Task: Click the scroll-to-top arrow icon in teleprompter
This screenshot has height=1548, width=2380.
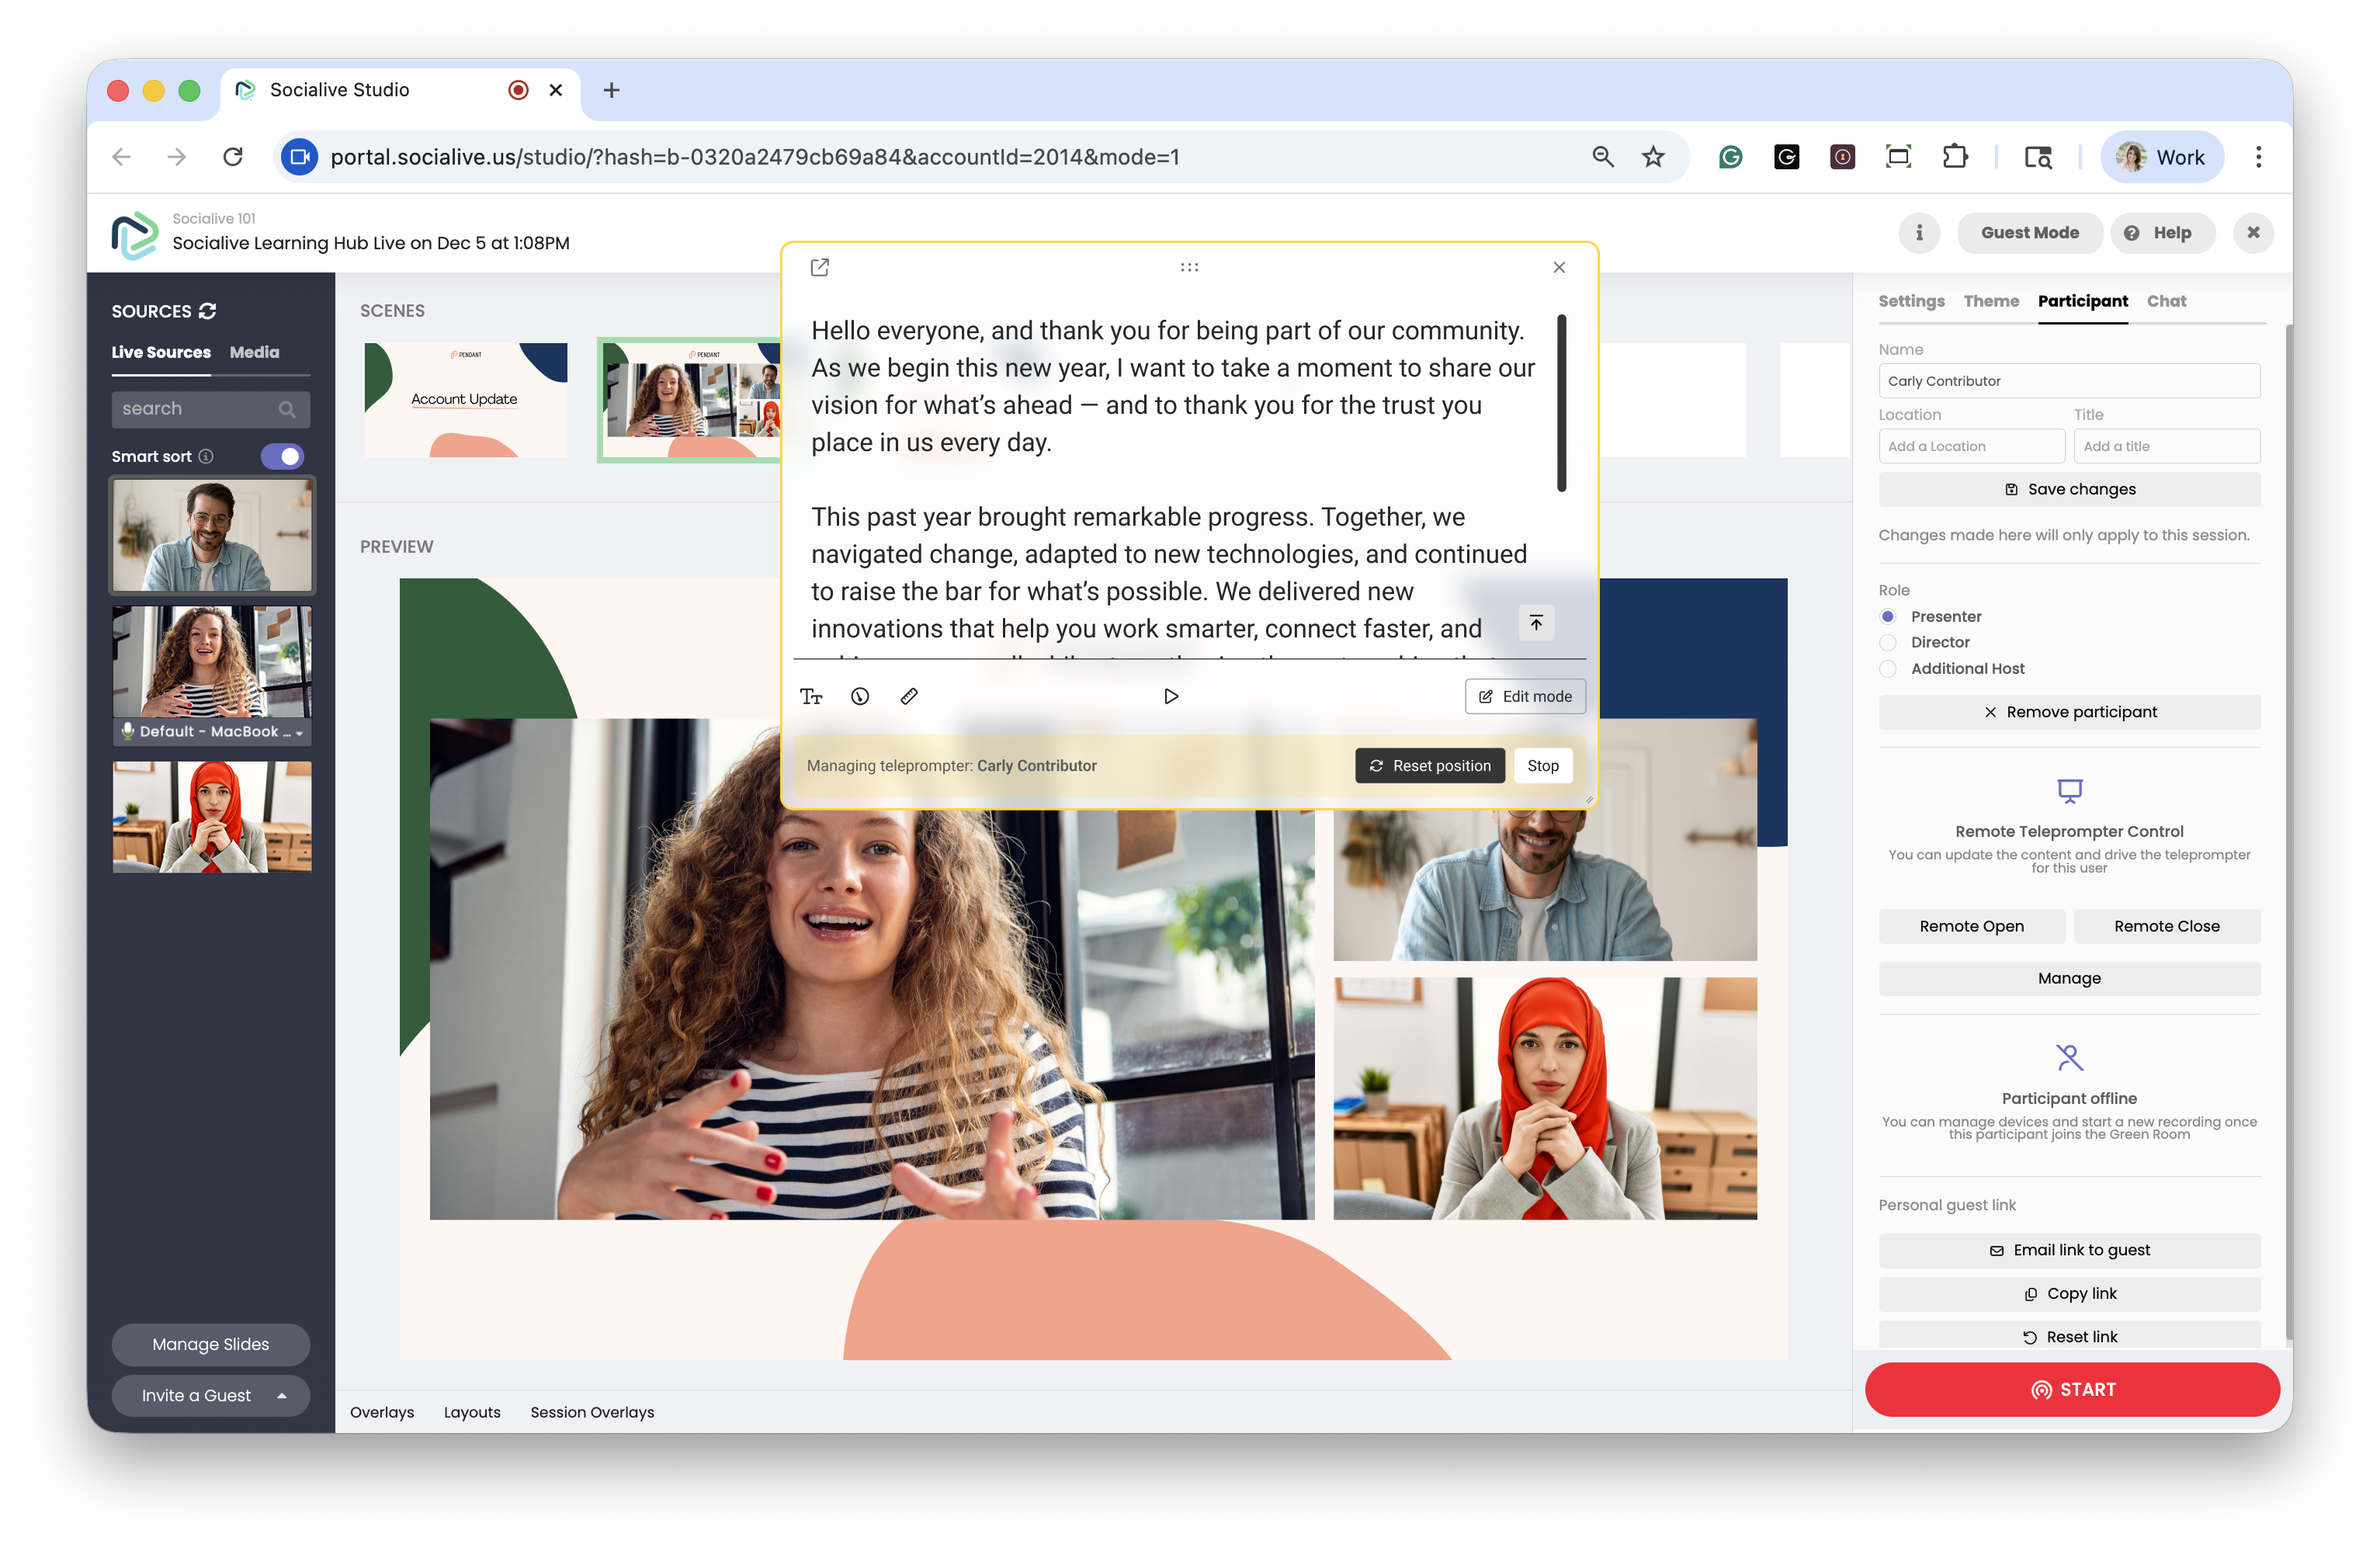Action: (x=1536, y=623)
